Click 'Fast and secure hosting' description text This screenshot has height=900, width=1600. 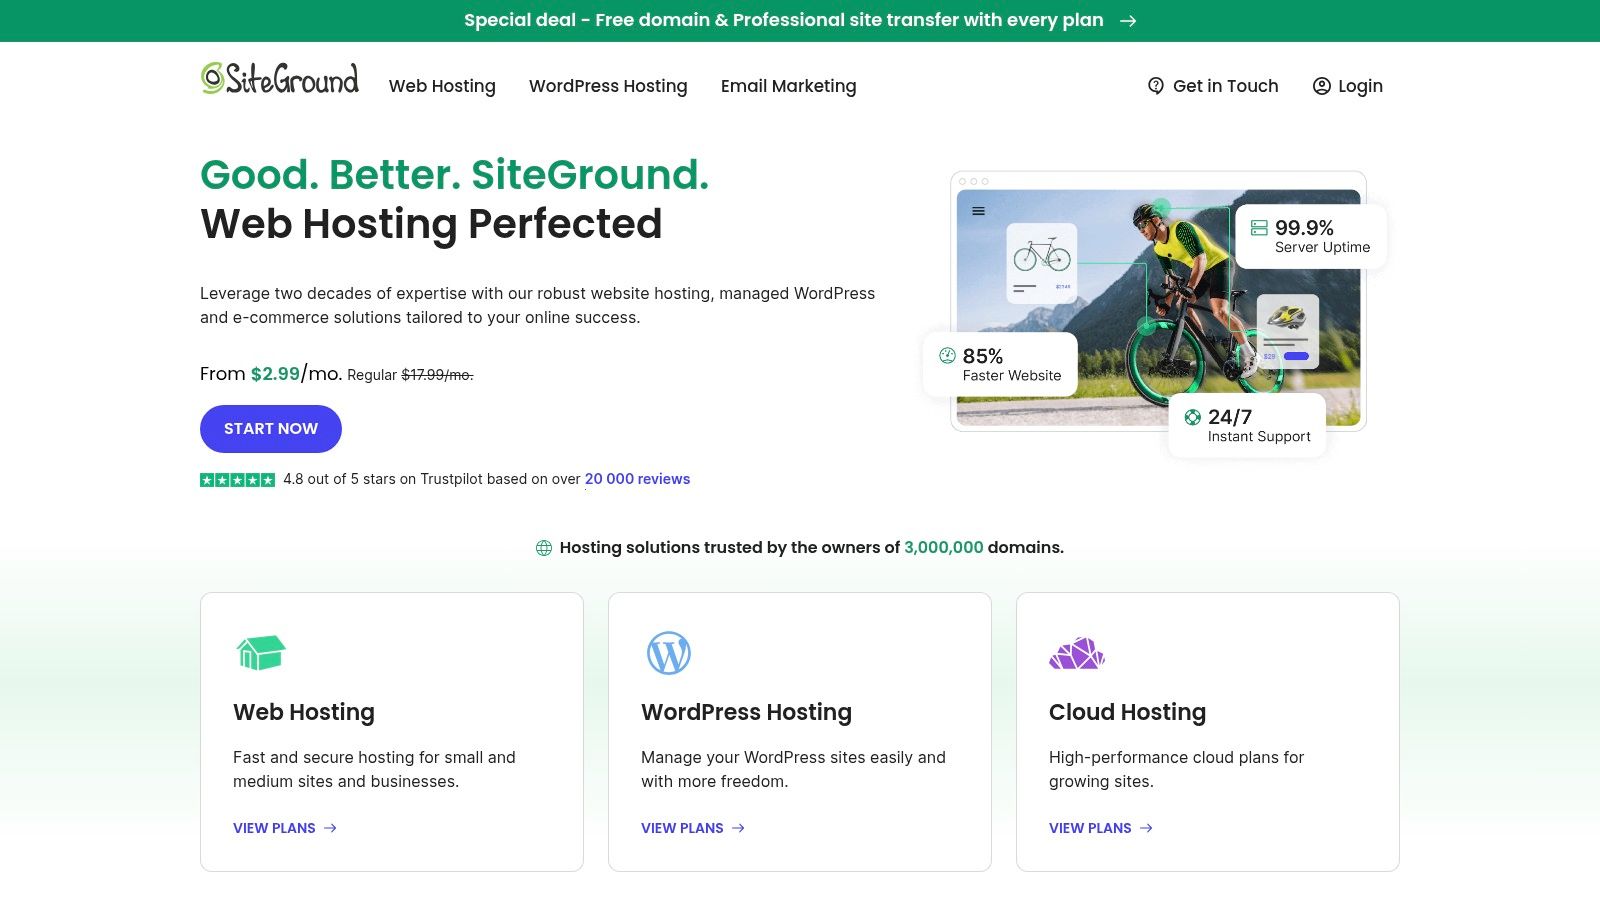[x=374, y=770]
